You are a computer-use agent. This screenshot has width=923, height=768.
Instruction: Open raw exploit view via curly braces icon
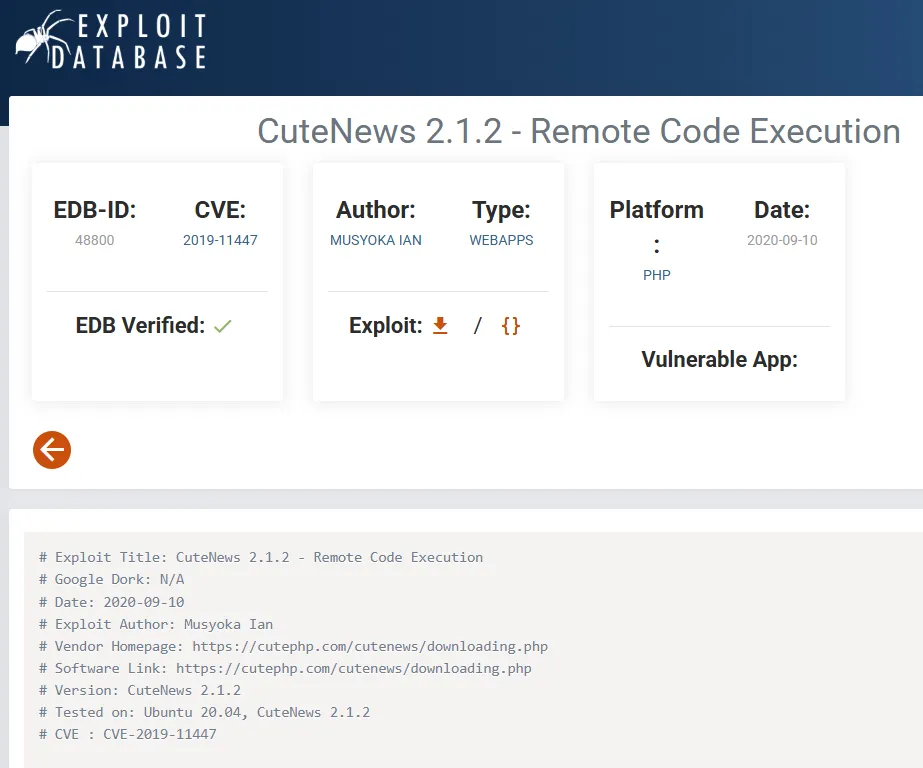pyautogui.click(x=511, y=325)
